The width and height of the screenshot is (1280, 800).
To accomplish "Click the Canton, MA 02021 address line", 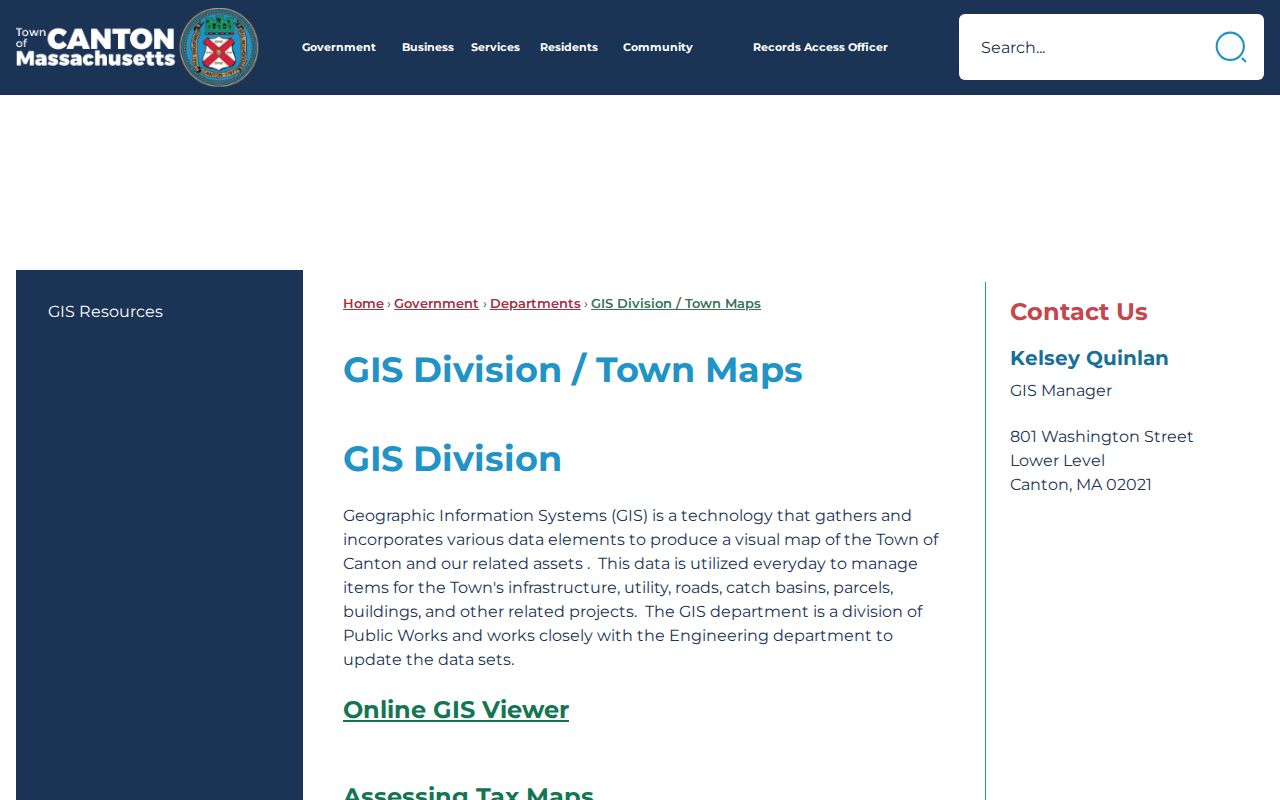I will (x=1081, y=484).
